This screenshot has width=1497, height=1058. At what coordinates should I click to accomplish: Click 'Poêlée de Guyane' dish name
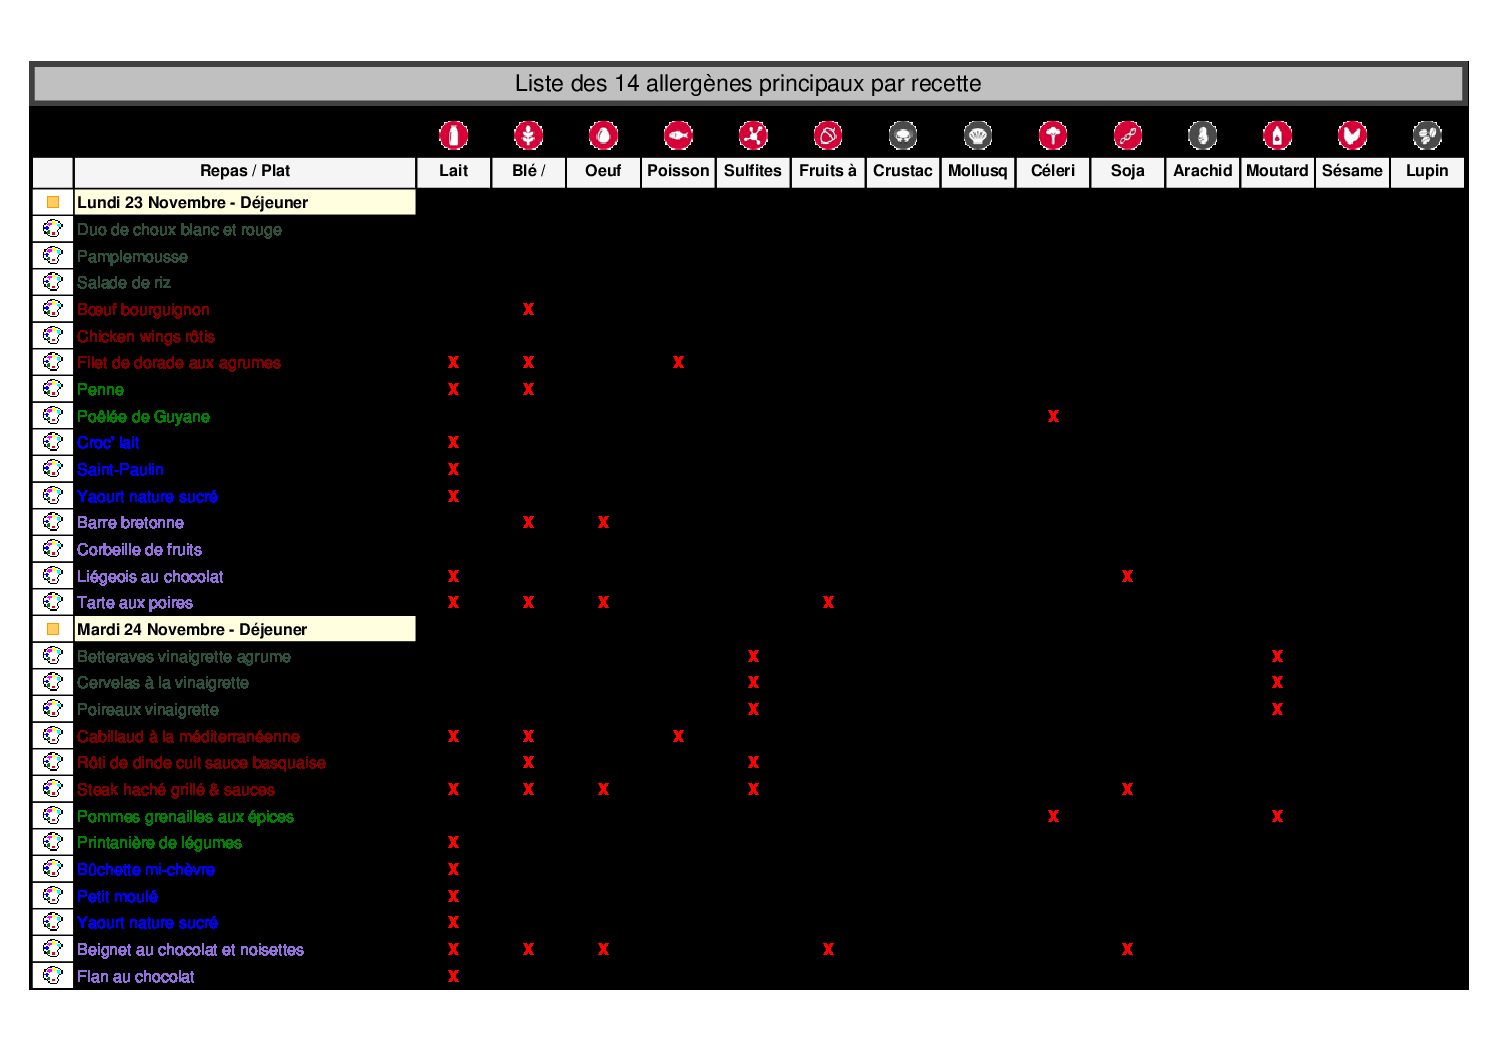point(143,416)
